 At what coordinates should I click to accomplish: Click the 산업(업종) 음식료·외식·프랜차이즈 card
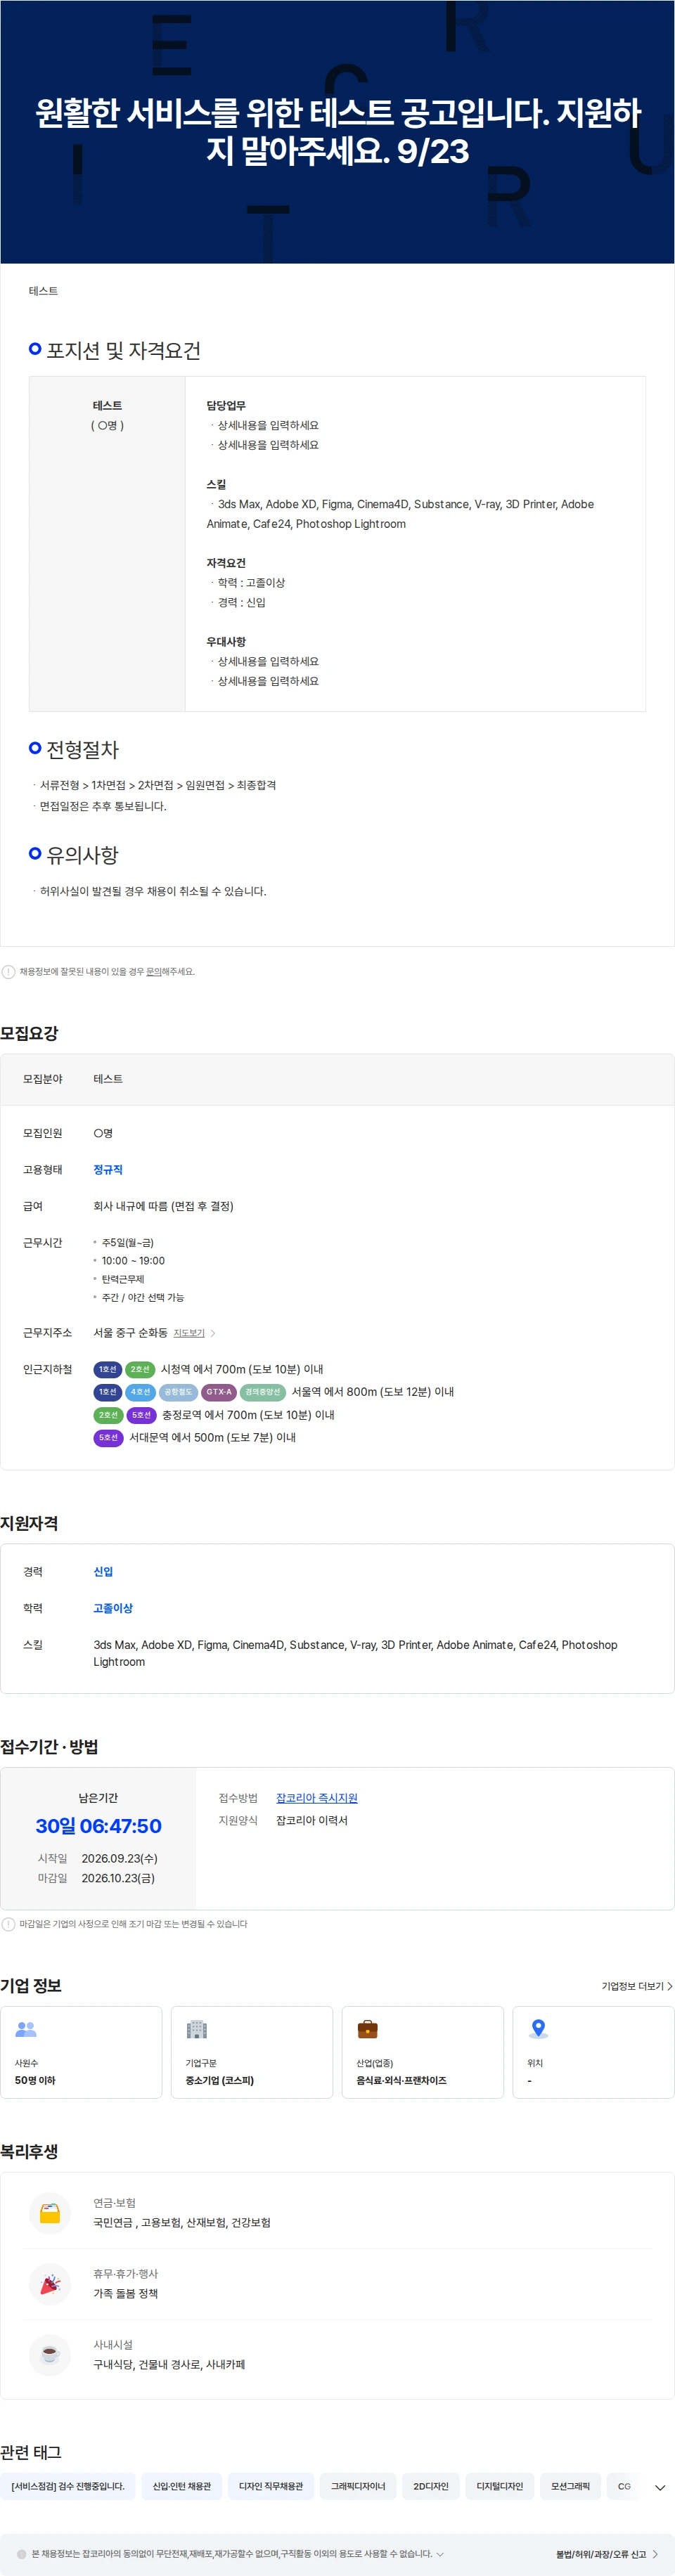click(423, 2052)
